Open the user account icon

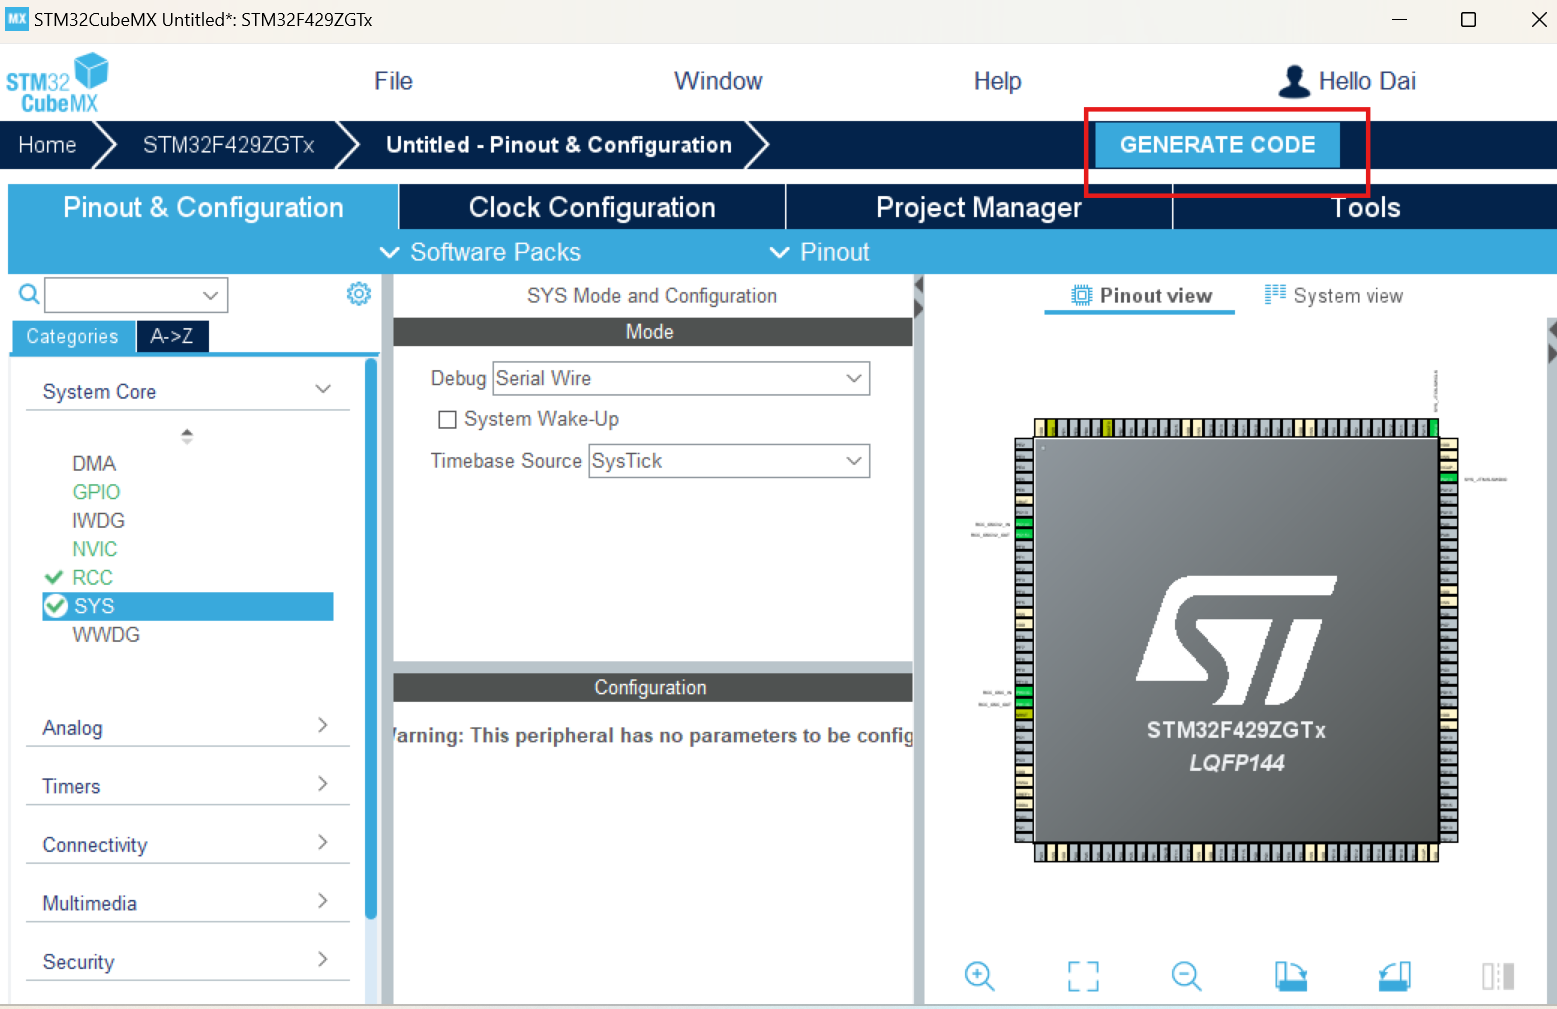tap(1294, 81)
